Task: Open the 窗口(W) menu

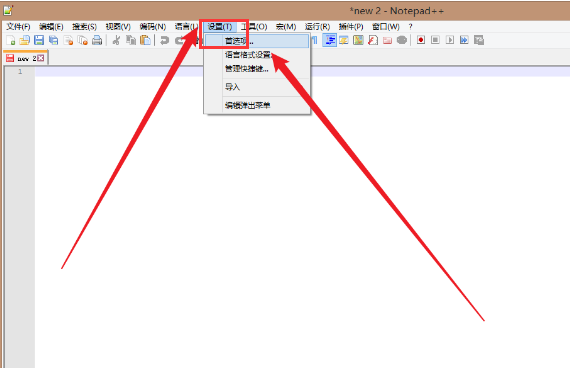Action: click(x=386, y=27)
